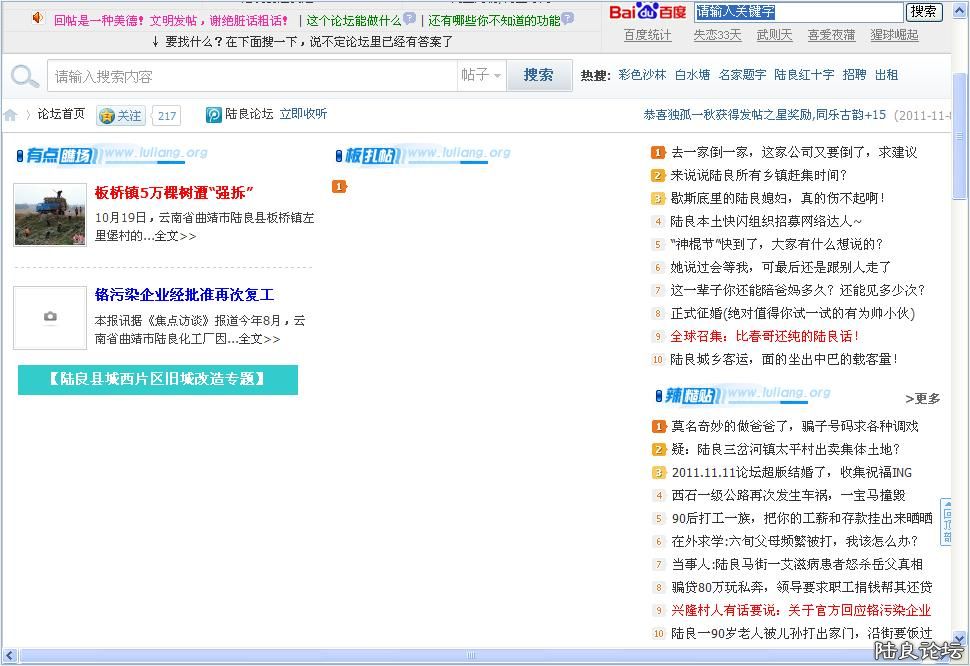Click the blue 陆良论坛 listen icon
The height and width of the screenshot is (666, 970).
coord(214,115)
